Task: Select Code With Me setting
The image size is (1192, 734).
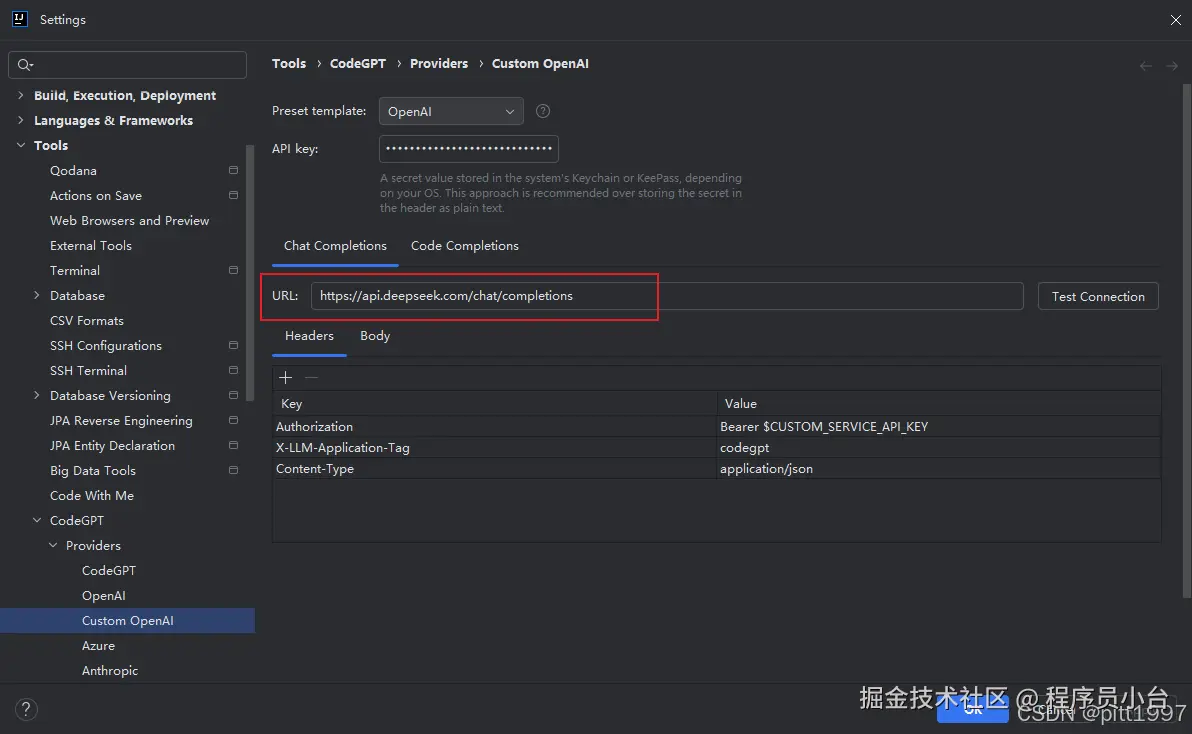Action: click(92, 495)
